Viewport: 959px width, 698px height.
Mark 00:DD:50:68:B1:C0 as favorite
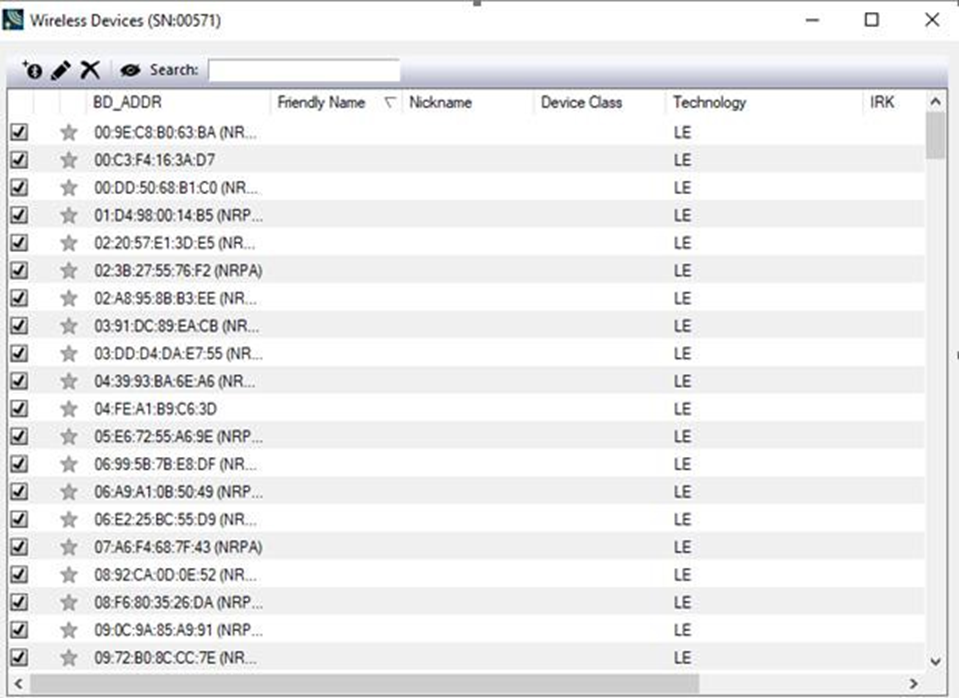[68, 188]
